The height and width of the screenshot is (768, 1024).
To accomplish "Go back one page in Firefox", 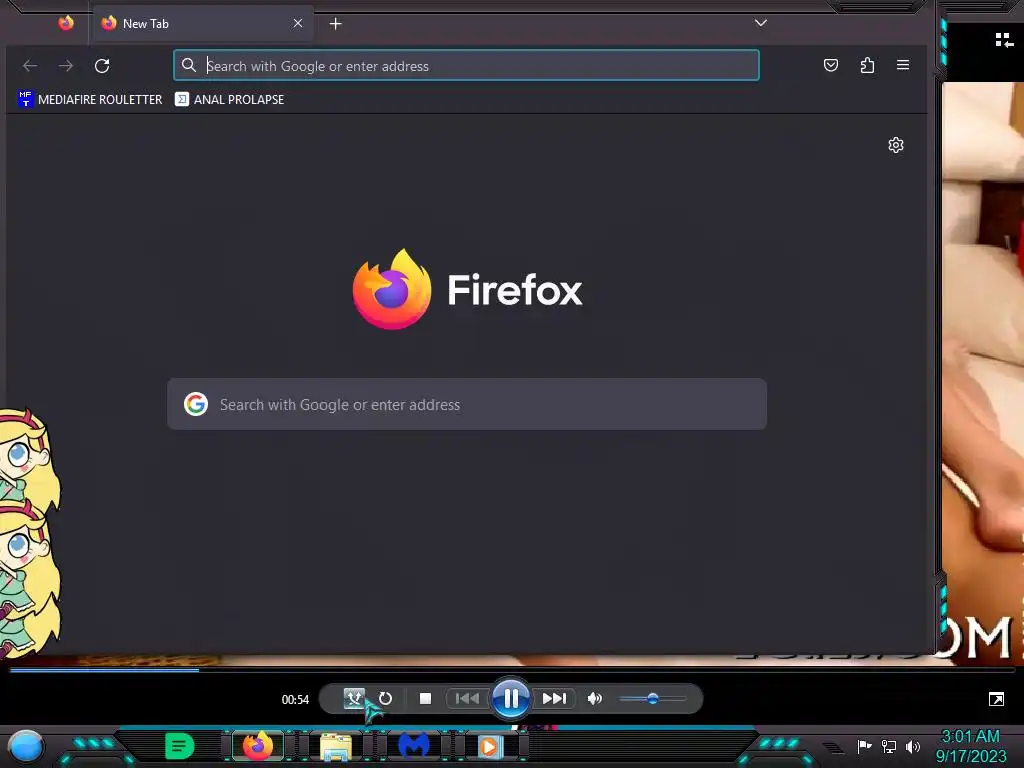I will coord(30,66).
